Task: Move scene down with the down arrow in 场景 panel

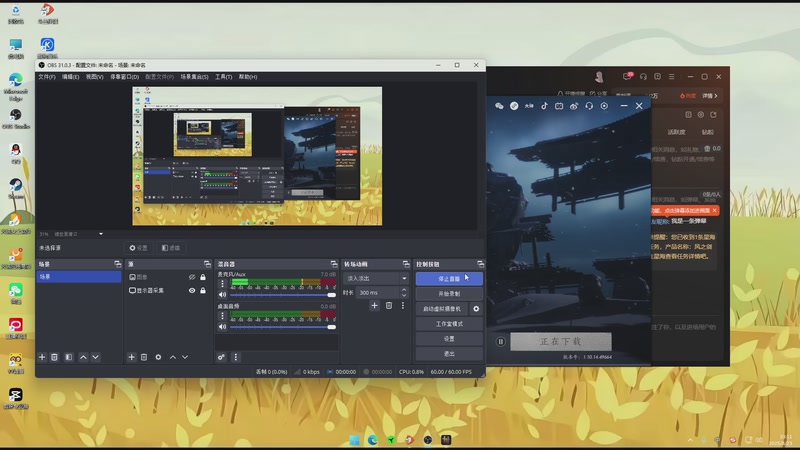Action: coord(95,357)
